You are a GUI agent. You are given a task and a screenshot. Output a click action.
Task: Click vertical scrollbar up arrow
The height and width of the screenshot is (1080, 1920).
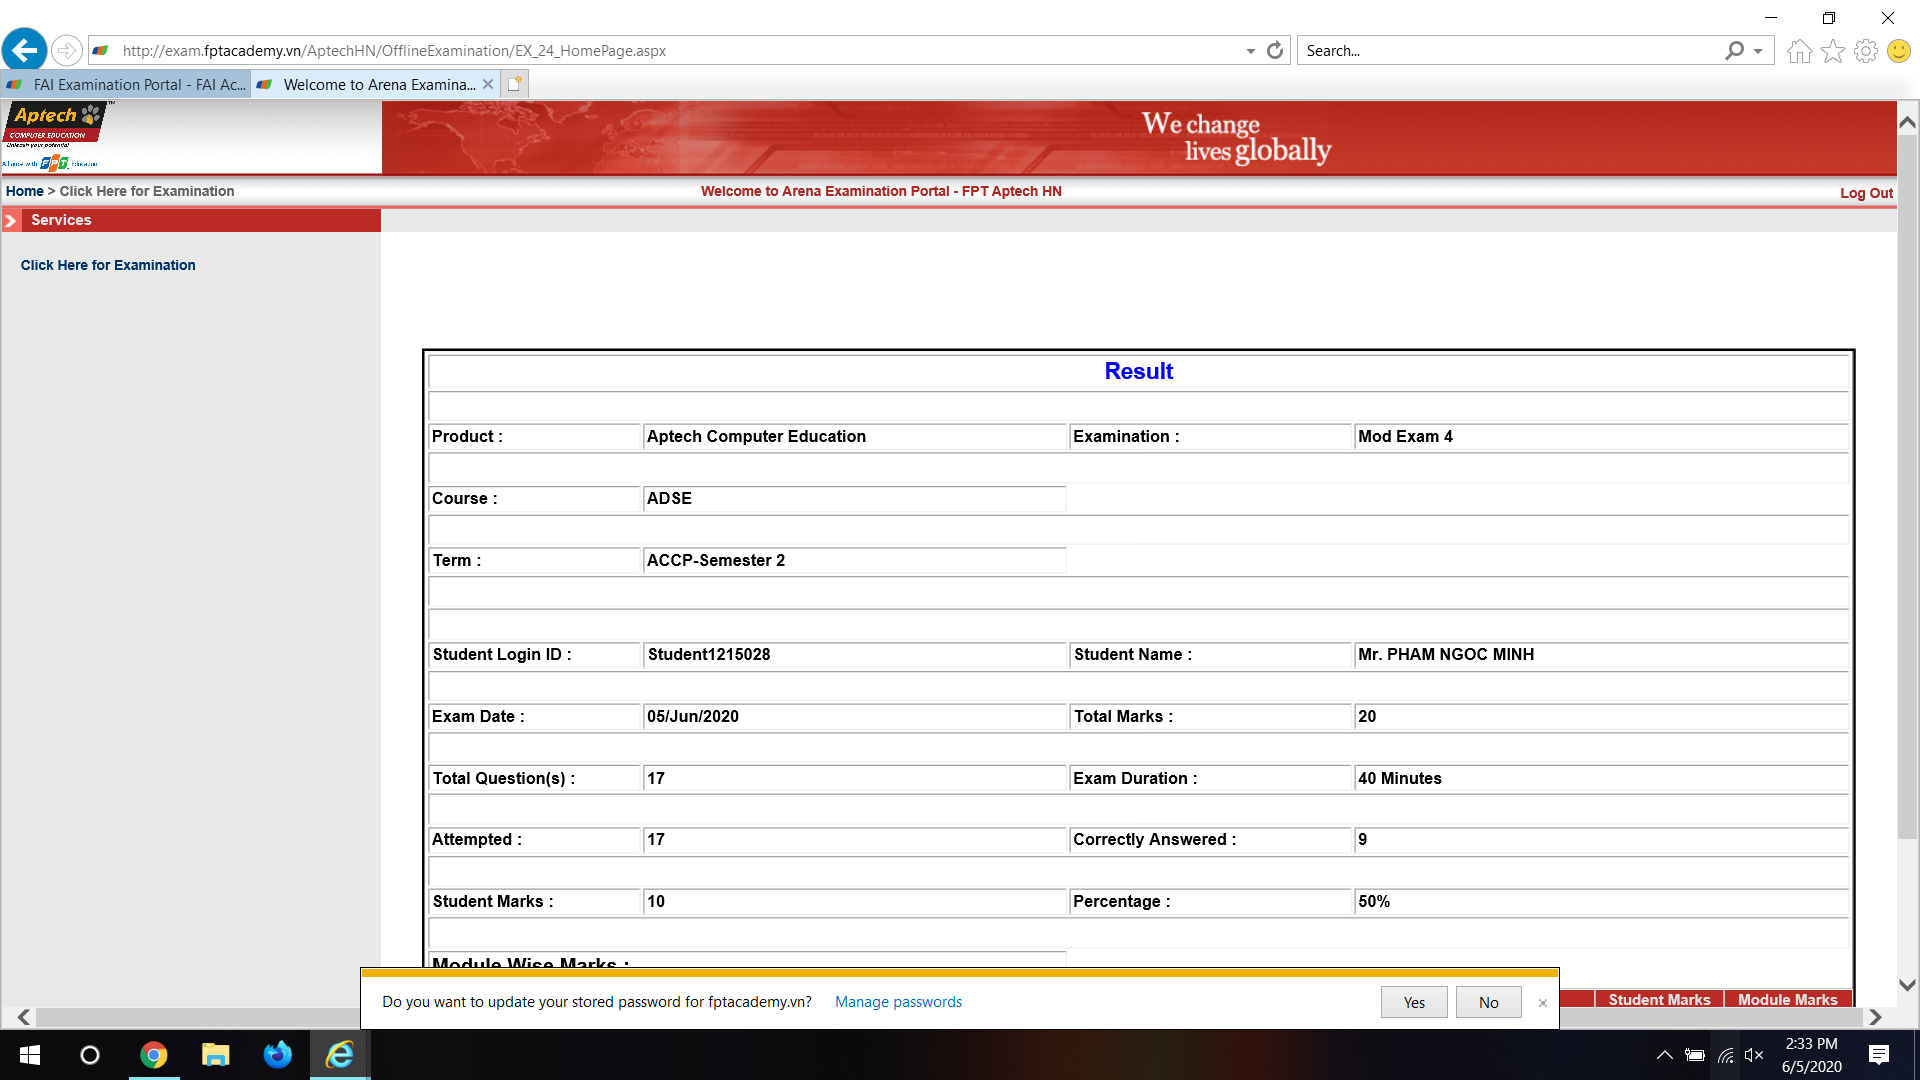pyautogui.click(x=1907, y=122)
